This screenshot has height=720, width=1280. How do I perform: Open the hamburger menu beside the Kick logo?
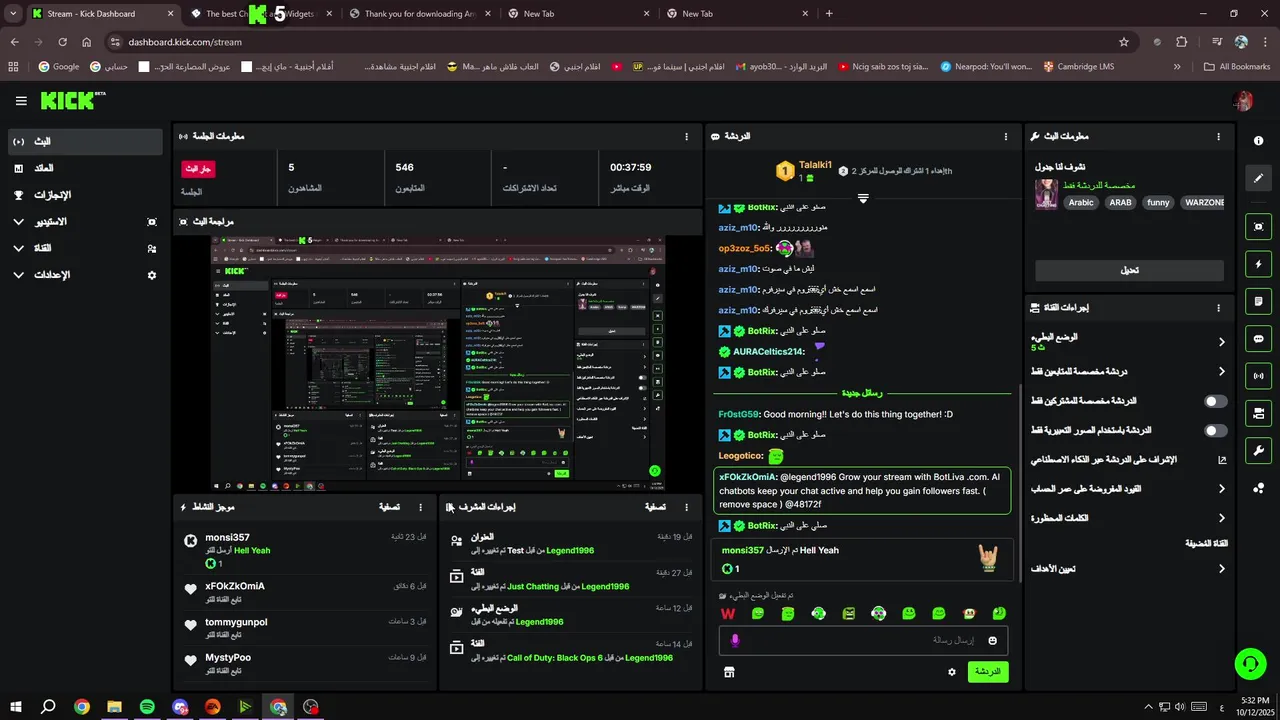pos(21,101)
